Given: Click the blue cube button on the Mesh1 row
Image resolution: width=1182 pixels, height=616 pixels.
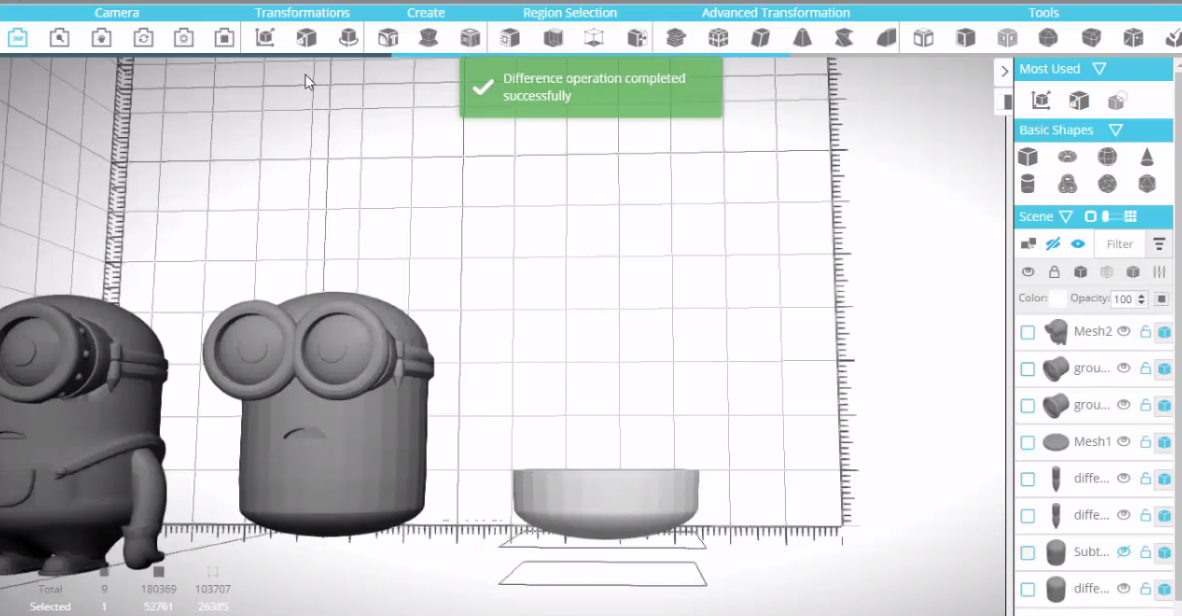Looking at the screenshot, I should (1165, 442).
